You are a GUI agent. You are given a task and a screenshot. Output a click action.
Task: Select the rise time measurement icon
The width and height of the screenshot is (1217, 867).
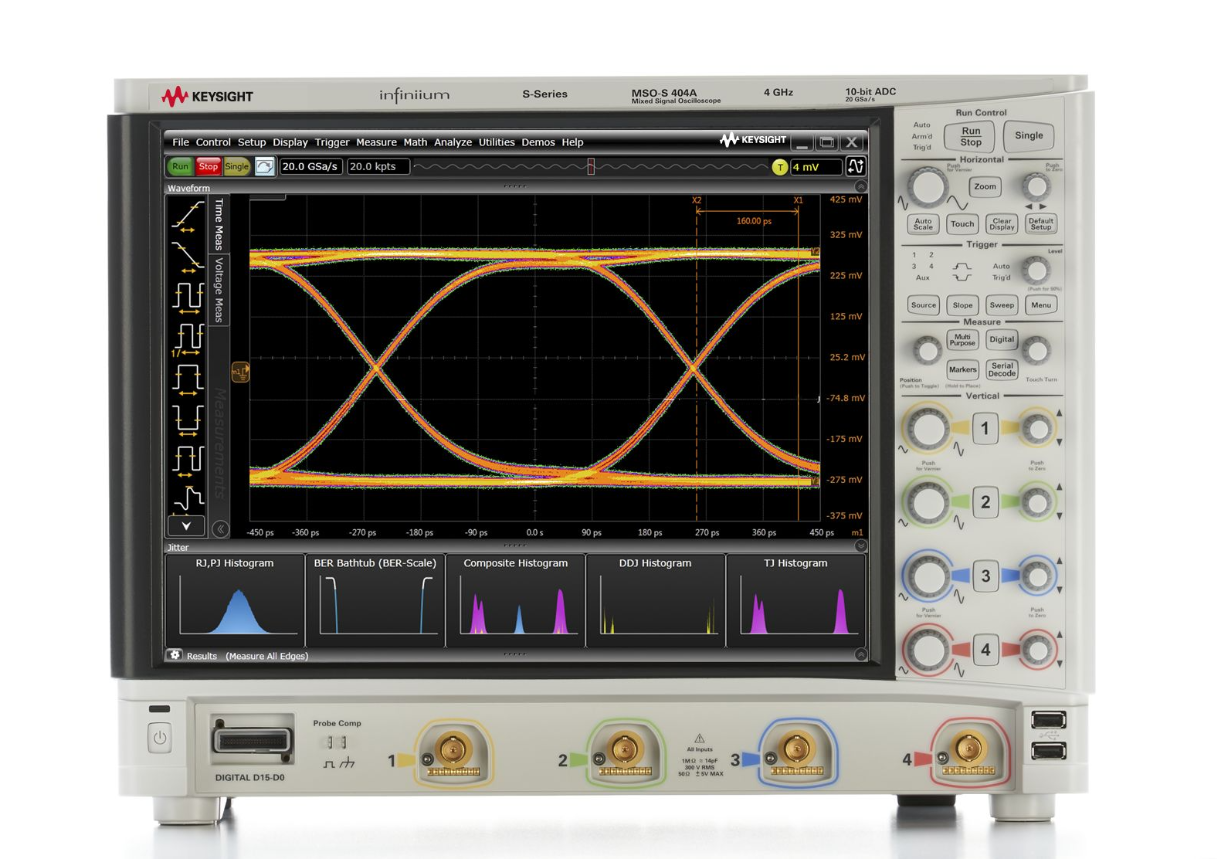click(x=186, y=215)
